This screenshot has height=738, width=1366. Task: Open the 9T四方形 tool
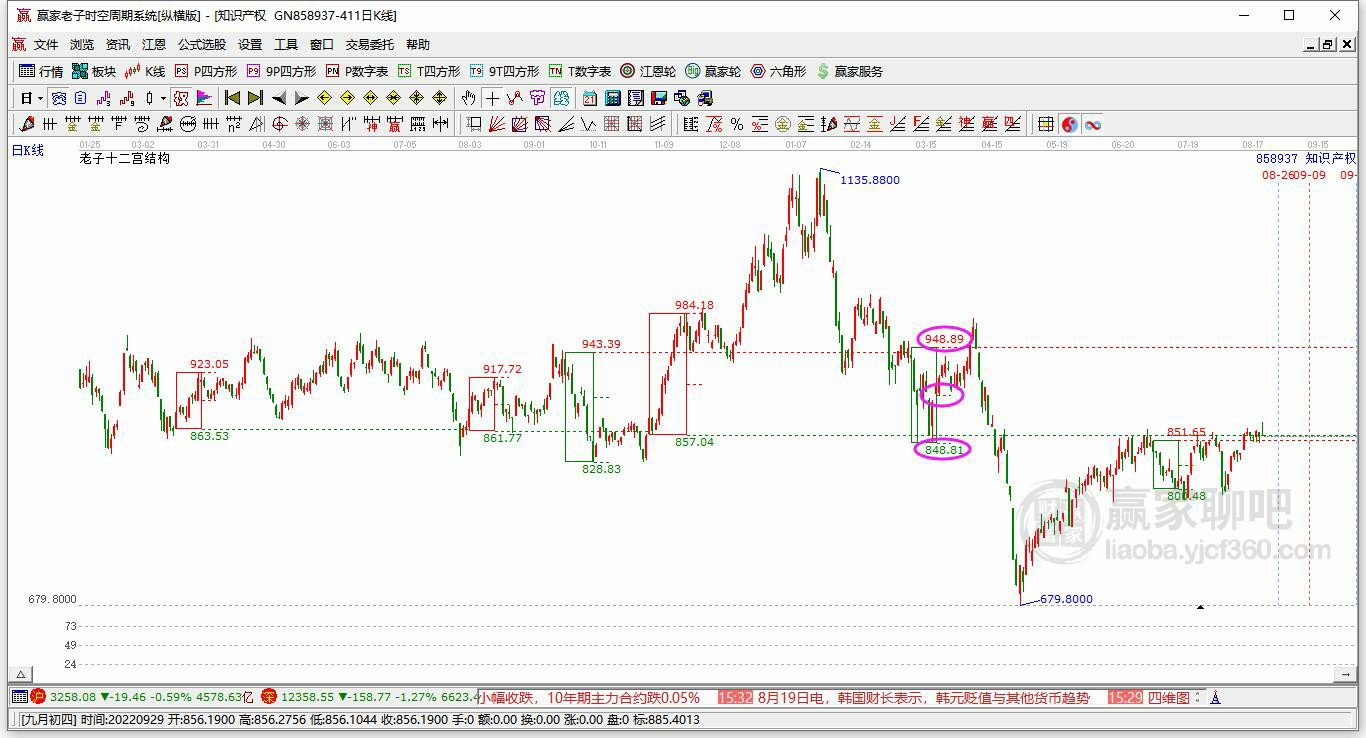click(x=504, y=71)
